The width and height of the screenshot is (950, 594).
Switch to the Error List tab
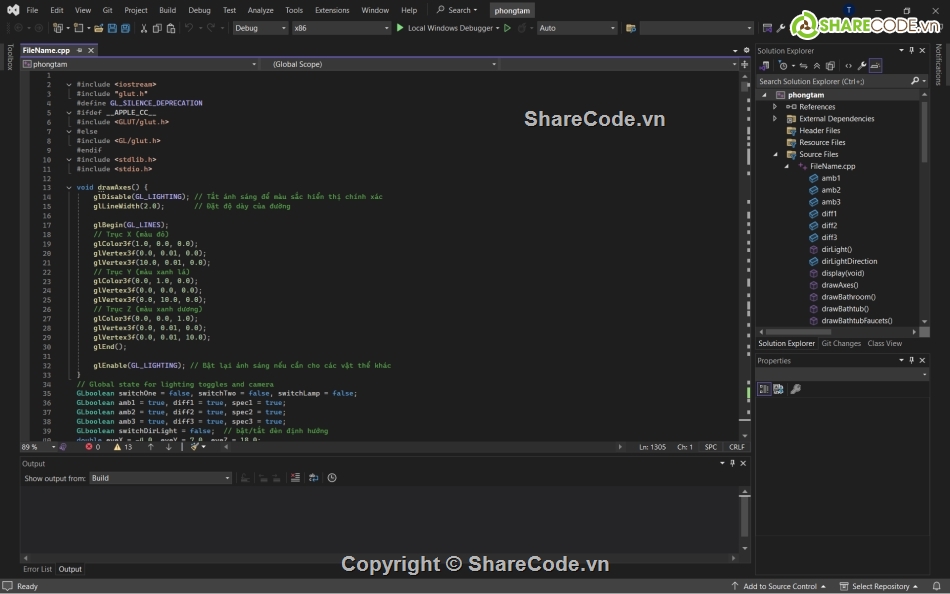click(38, 569)
